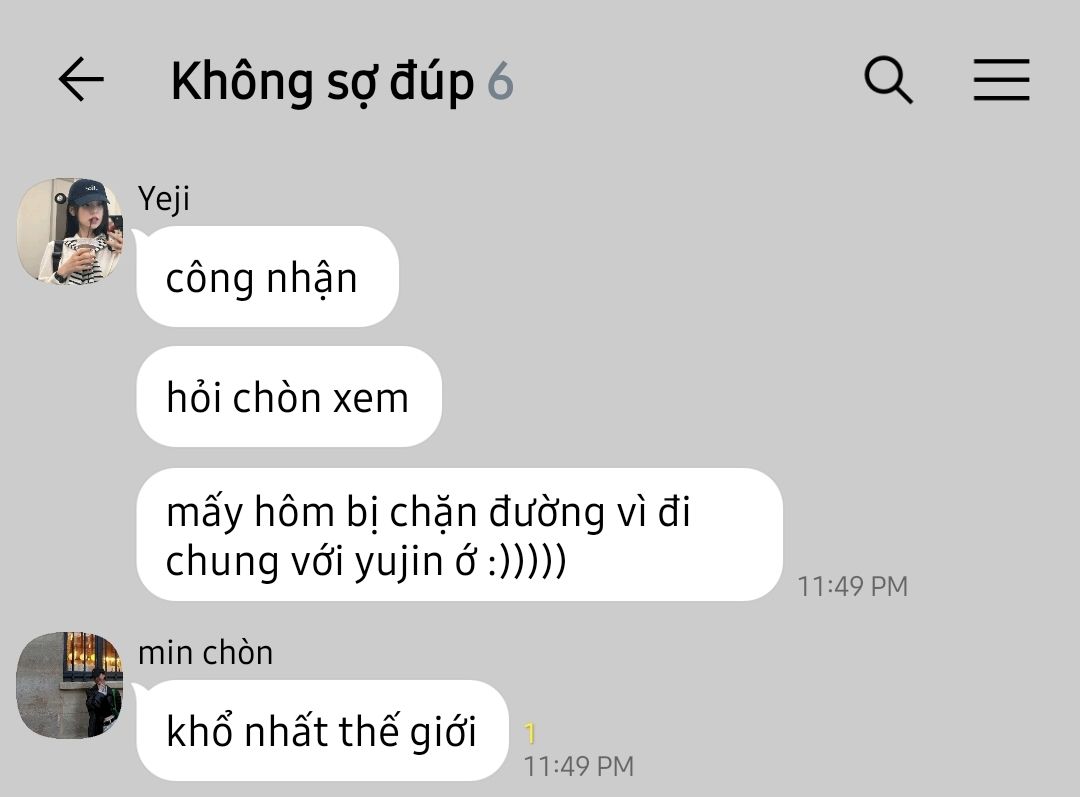Screen dimensions: 1080x797
Task: Open search in the chat header
Action: [889, 80]
